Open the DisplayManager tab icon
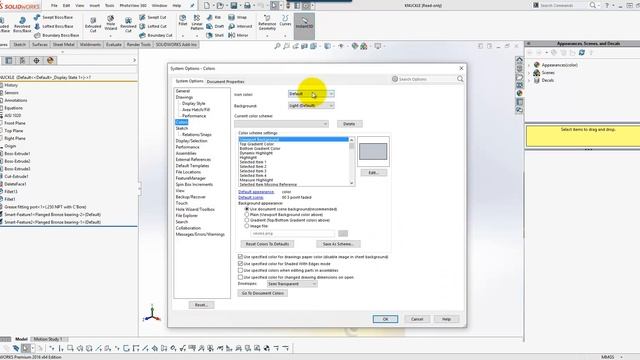This screenshot has width=640, height=360. pos(50,60)
